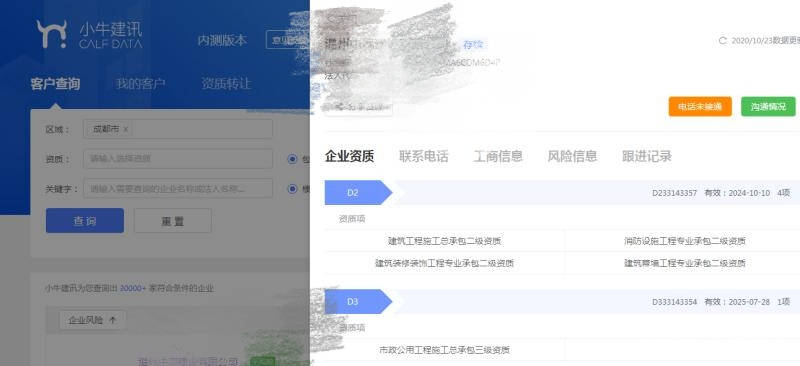800x366 pixels.
Task: Remove the 成都市 region tag
Action: 126,129
